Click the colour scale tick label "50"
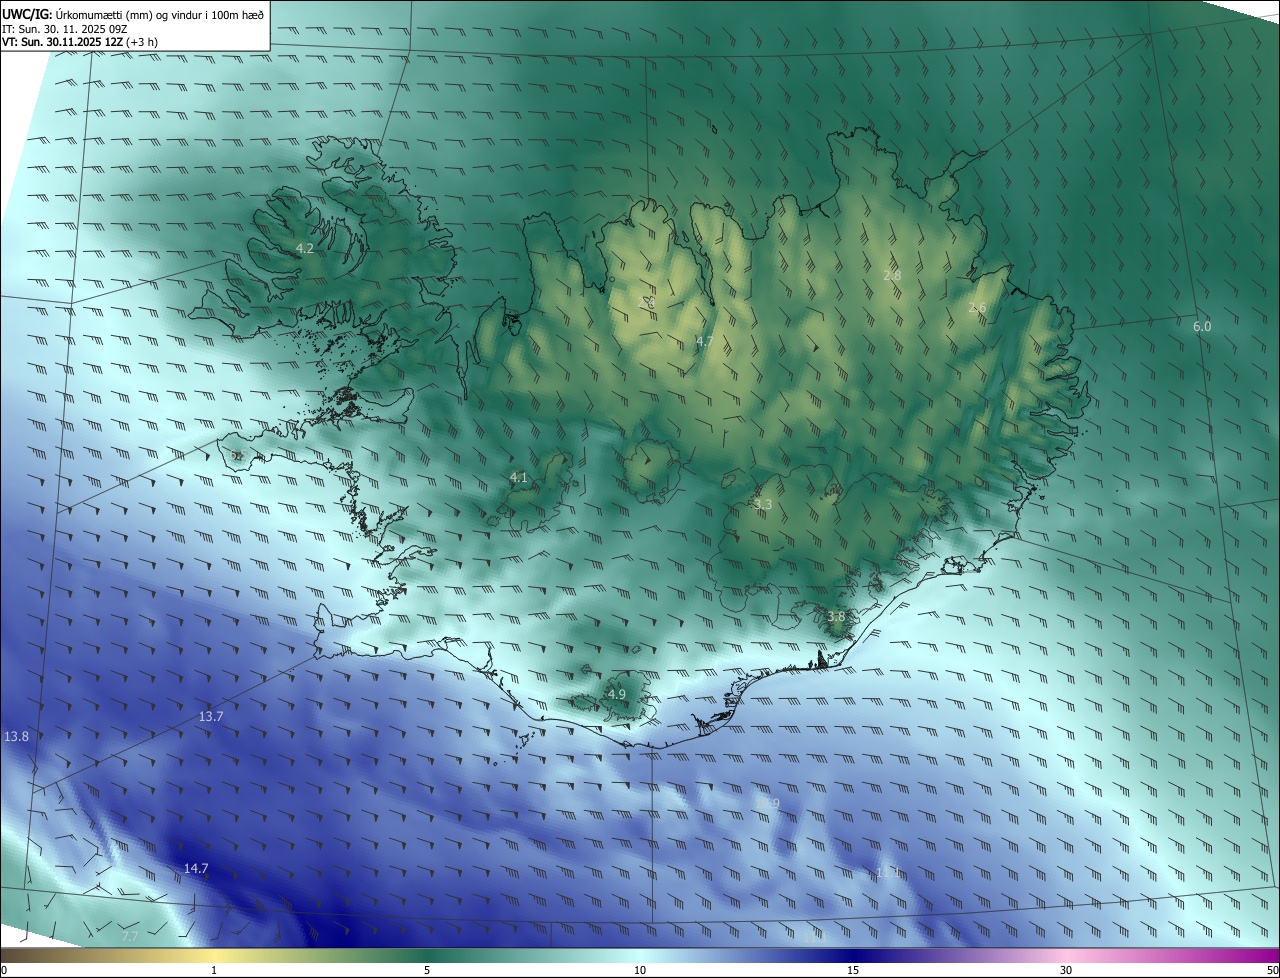Screen dimensions: 1280x978 (1272, 970)
